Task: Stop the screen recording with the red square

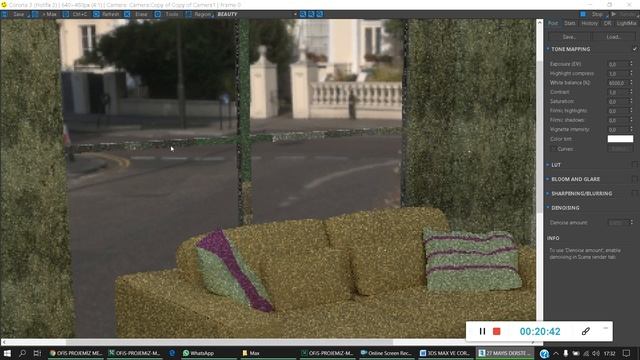Action: coord(497,331)
